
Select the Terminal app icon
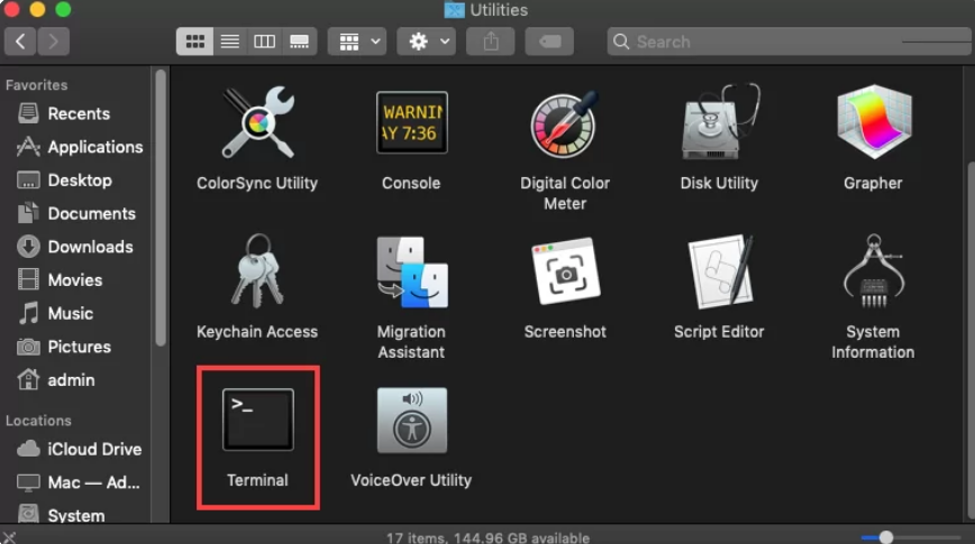click(x=258, y=420)
